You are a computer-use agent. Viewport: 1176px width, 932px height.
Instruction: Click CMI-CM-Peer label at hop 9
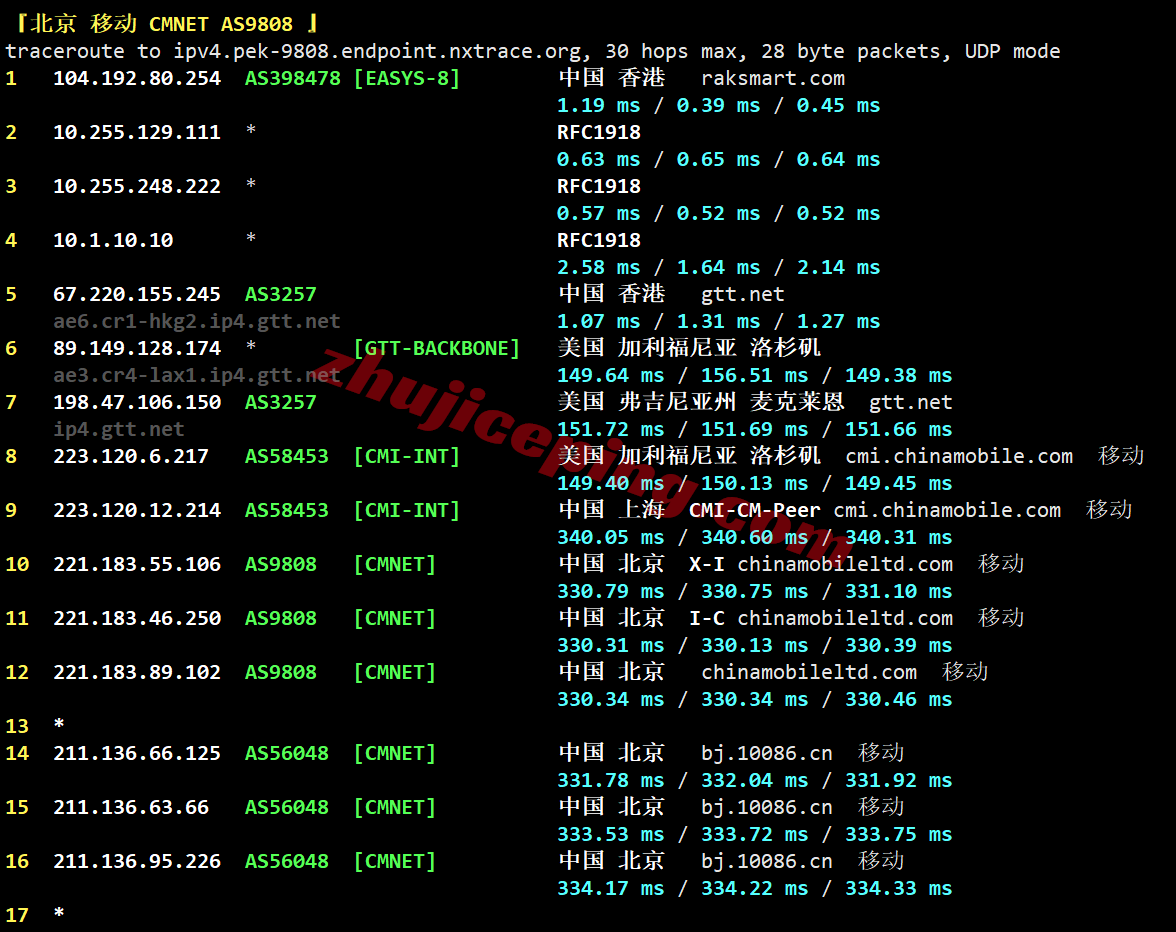pos(754,511)
